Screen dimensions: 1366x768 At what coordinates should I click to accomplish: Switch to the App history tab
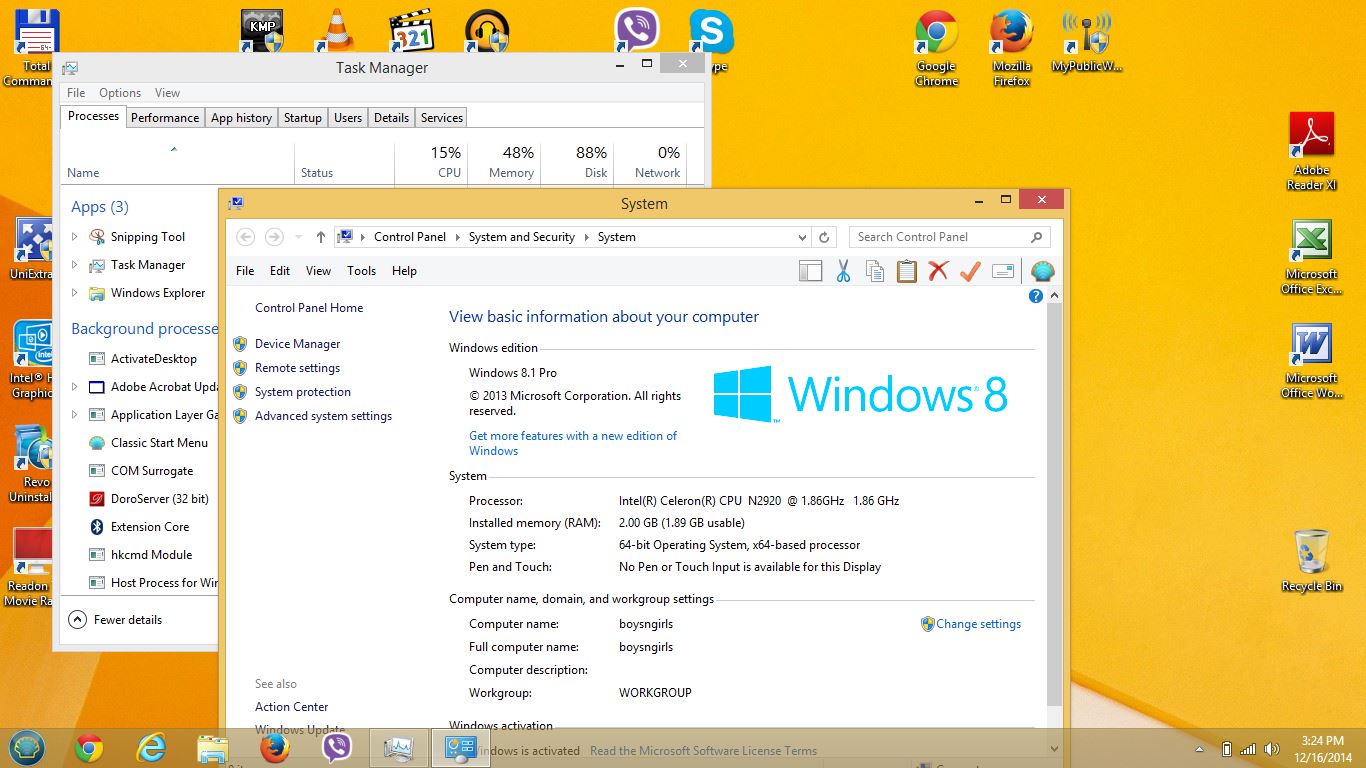click(x=241, y=118)
